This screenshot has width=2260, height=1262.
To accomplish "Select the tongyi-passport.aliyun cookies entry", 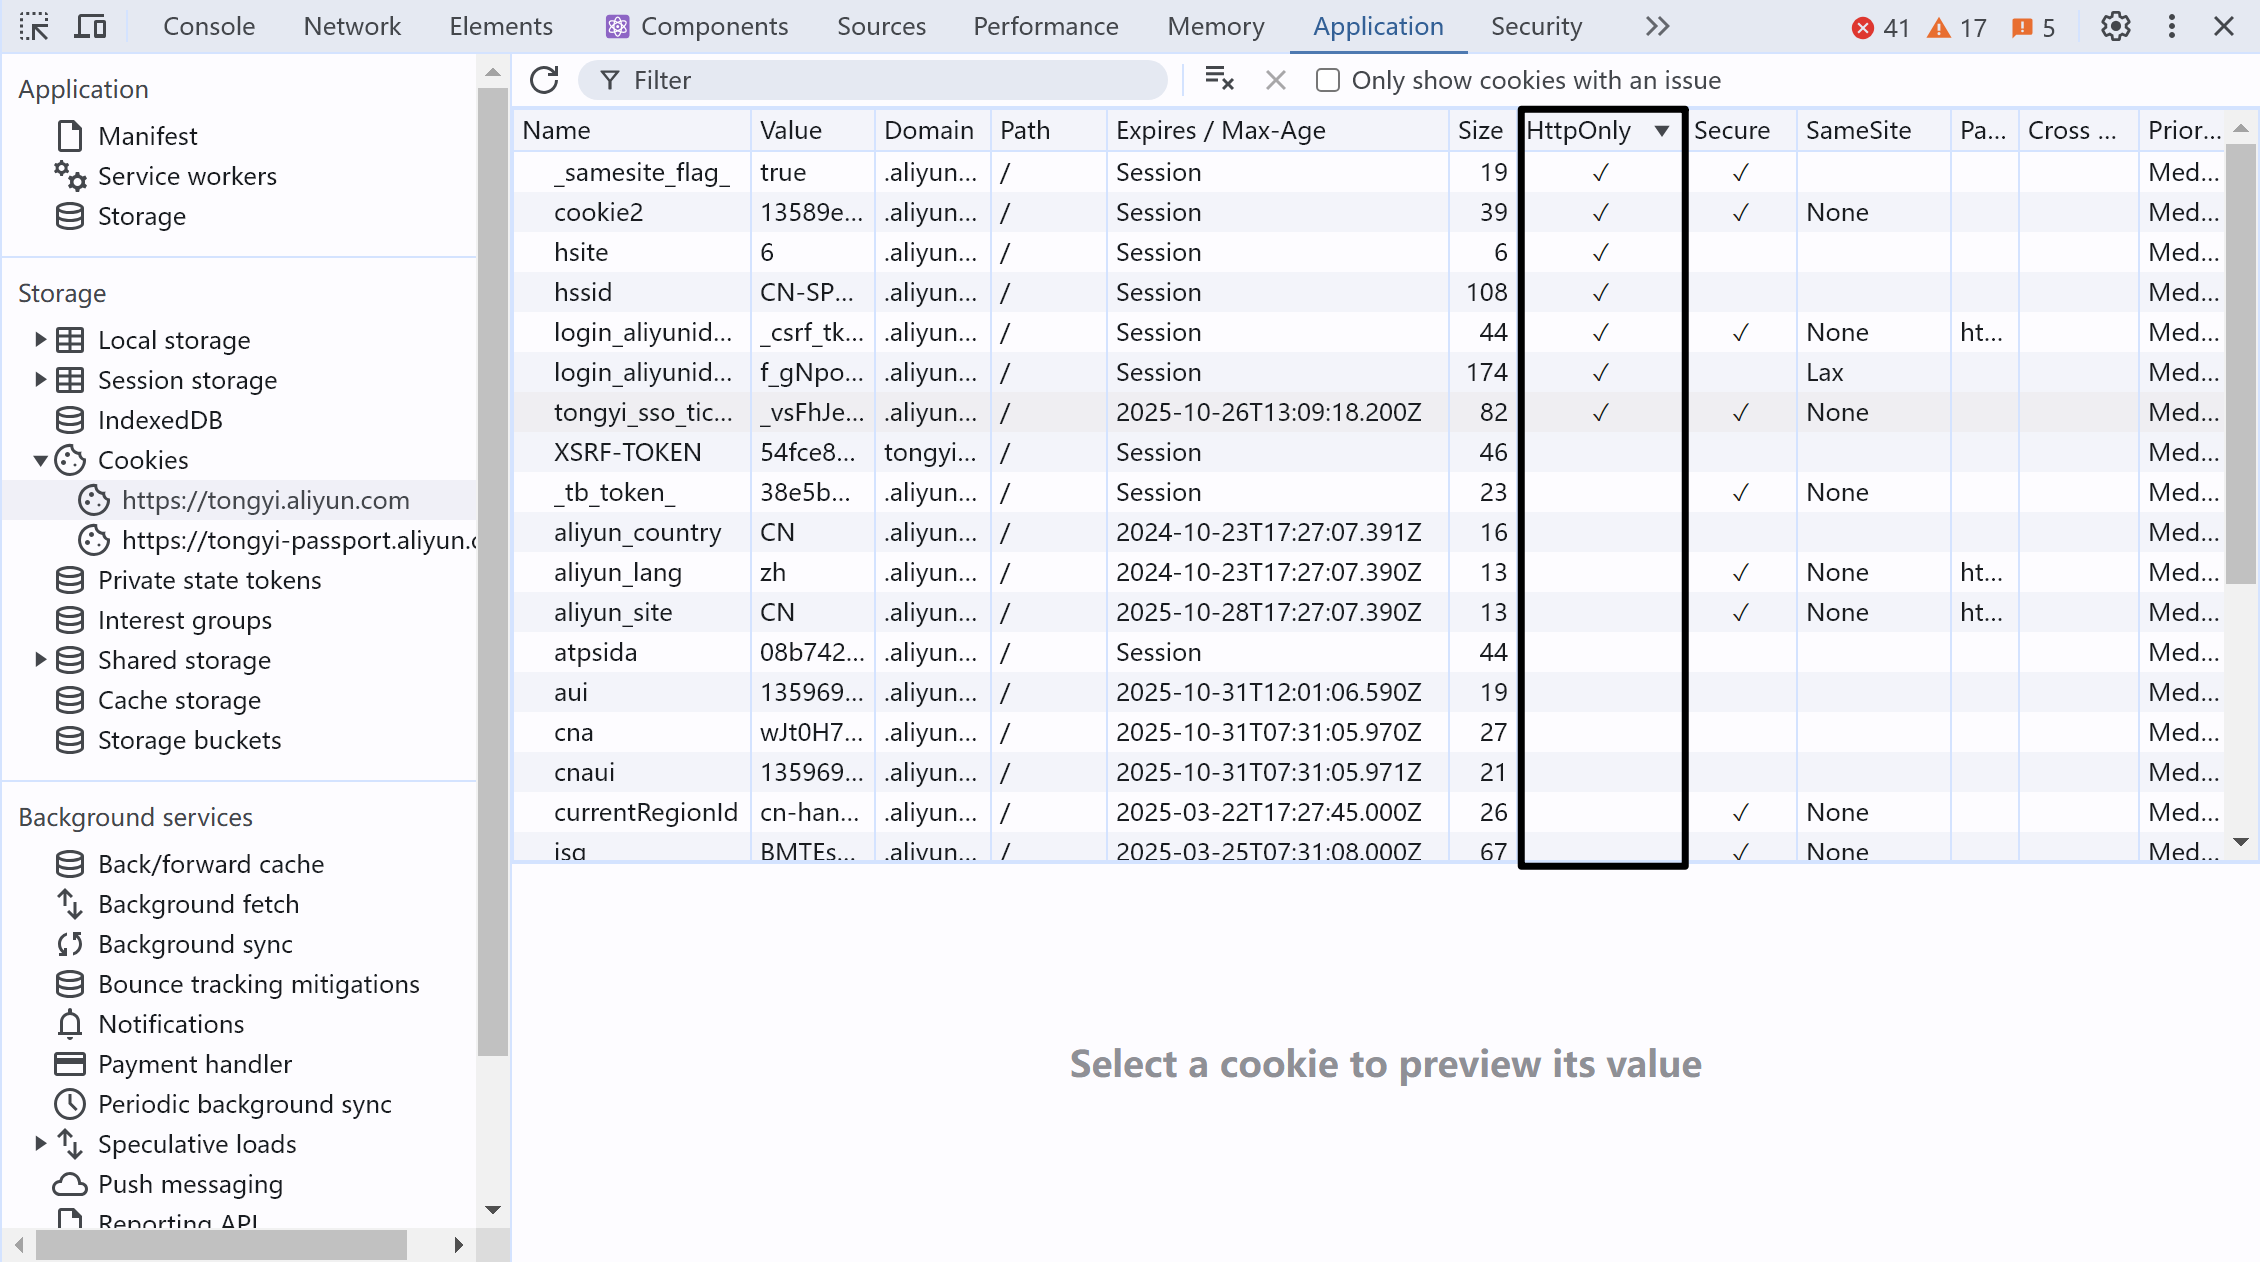I will click(x=298, y=540).
